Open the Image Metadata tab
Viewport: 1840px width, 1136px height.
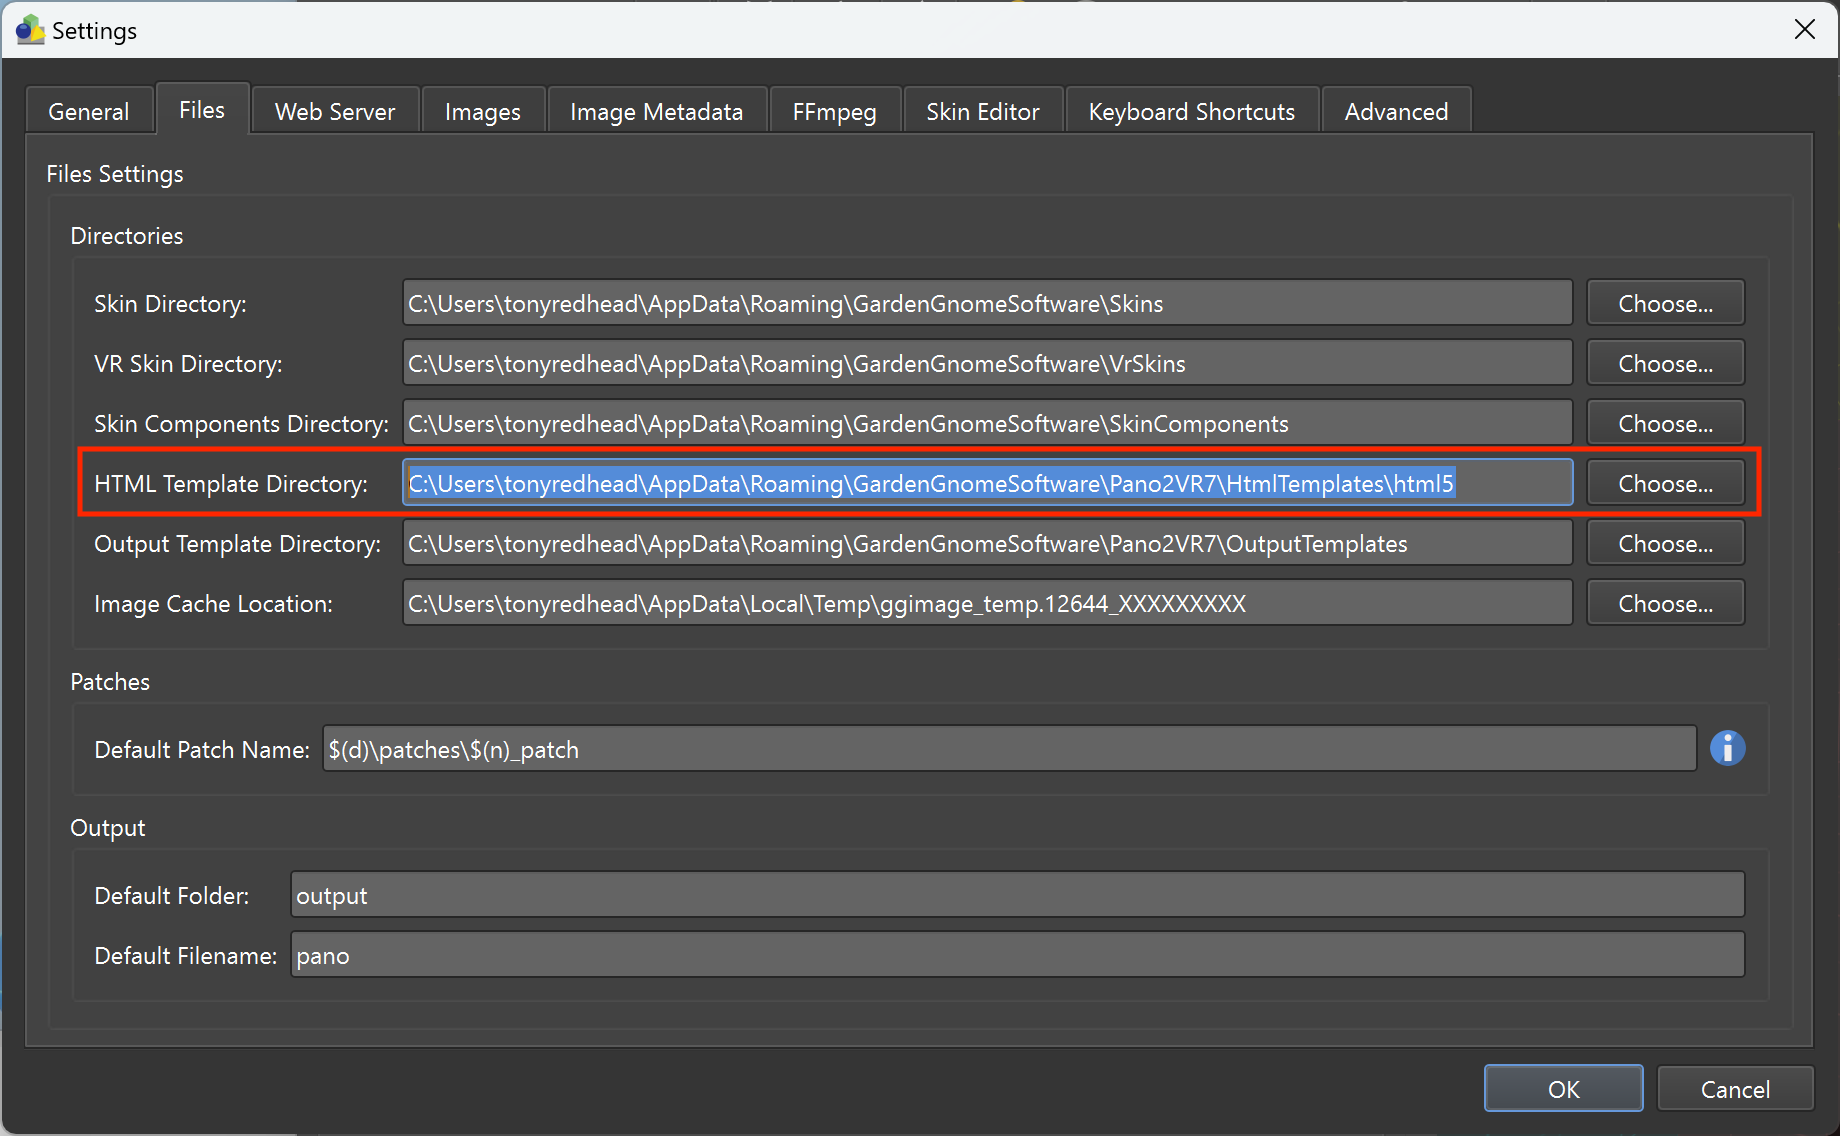tap(657, 111)
